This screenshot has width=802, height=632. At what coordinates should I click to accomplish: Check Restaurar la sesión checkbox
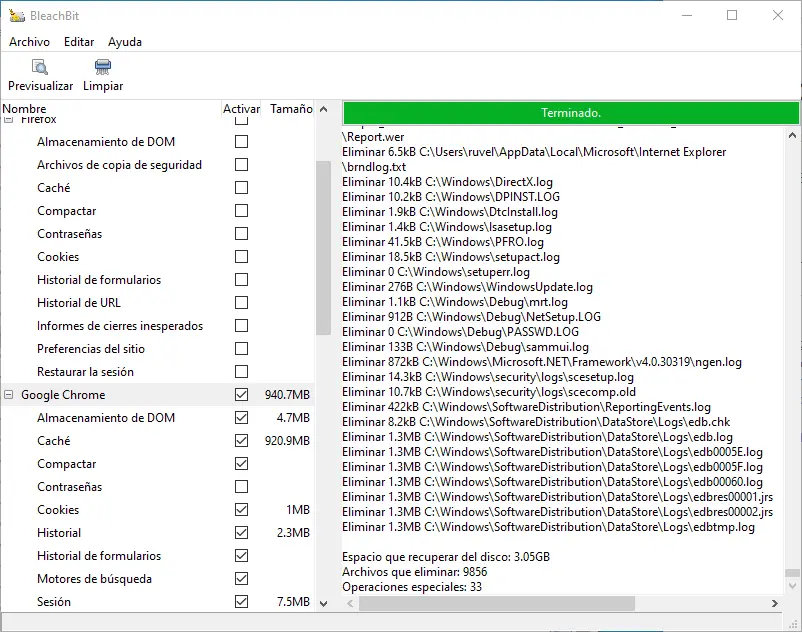[x=241, y=372]
